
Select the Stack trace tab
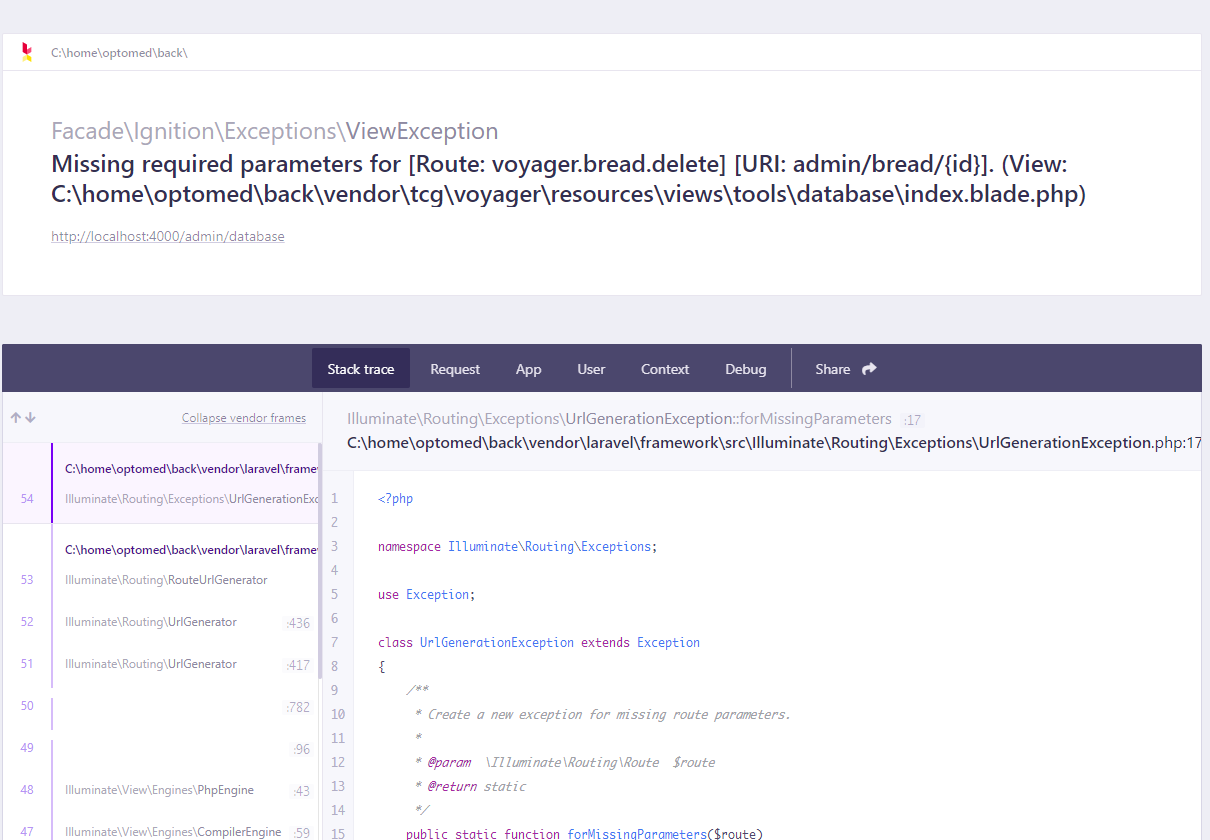pyautogui.click(x=360, y=368)
